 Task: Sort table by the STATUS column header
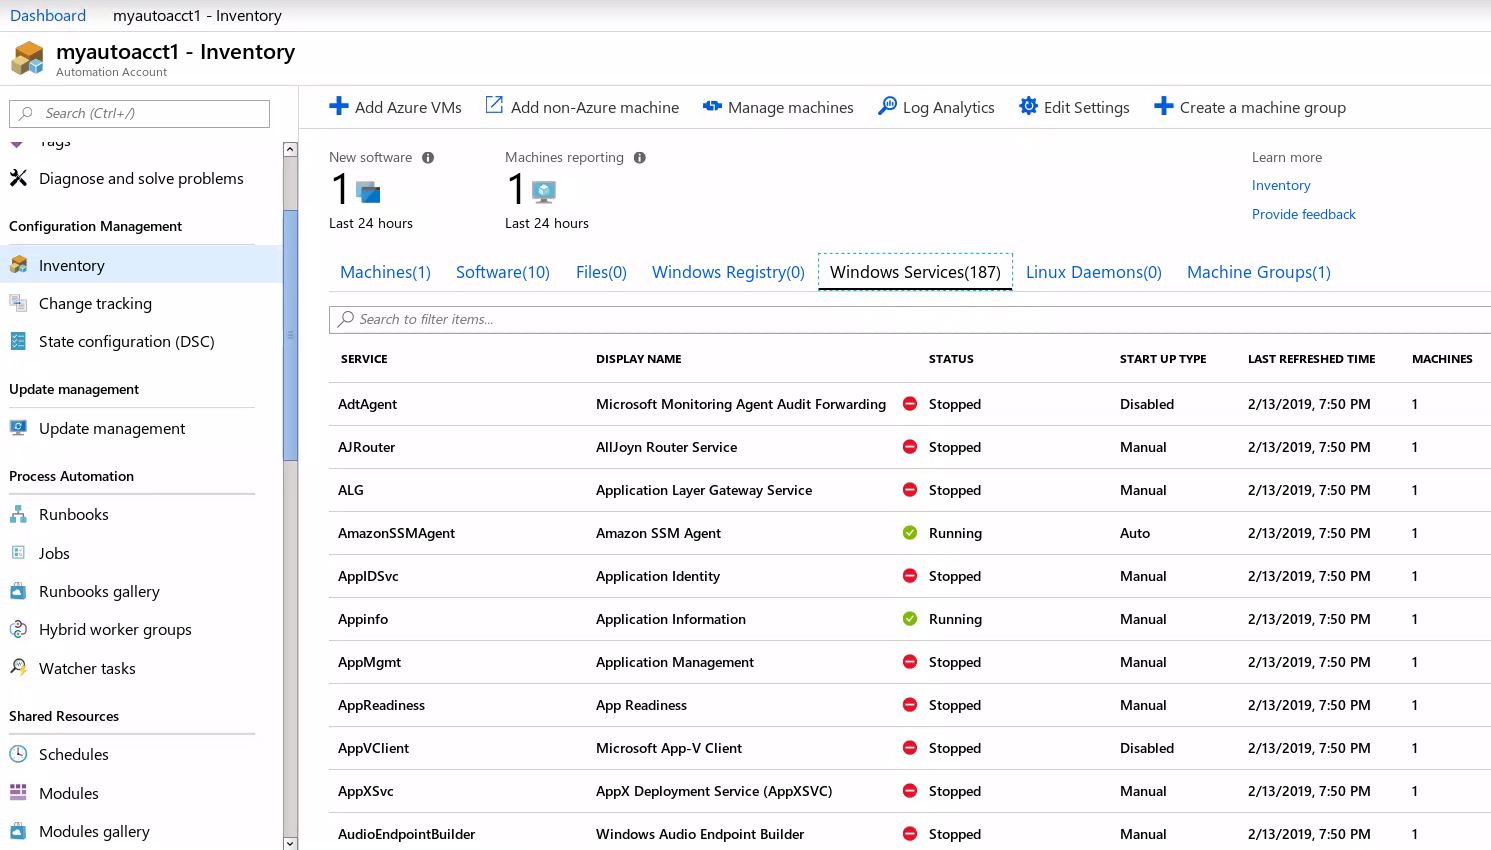coord(950,359)
